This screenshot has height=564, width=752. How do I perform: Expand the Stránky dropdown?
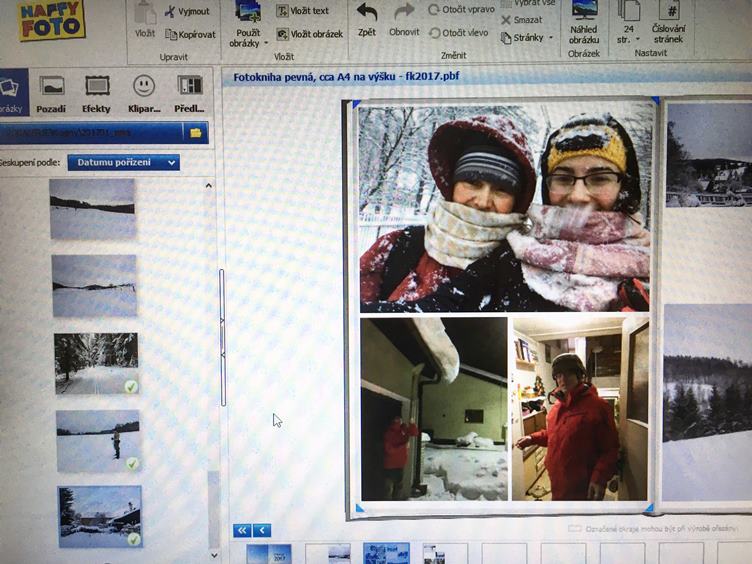pos(527,37)
